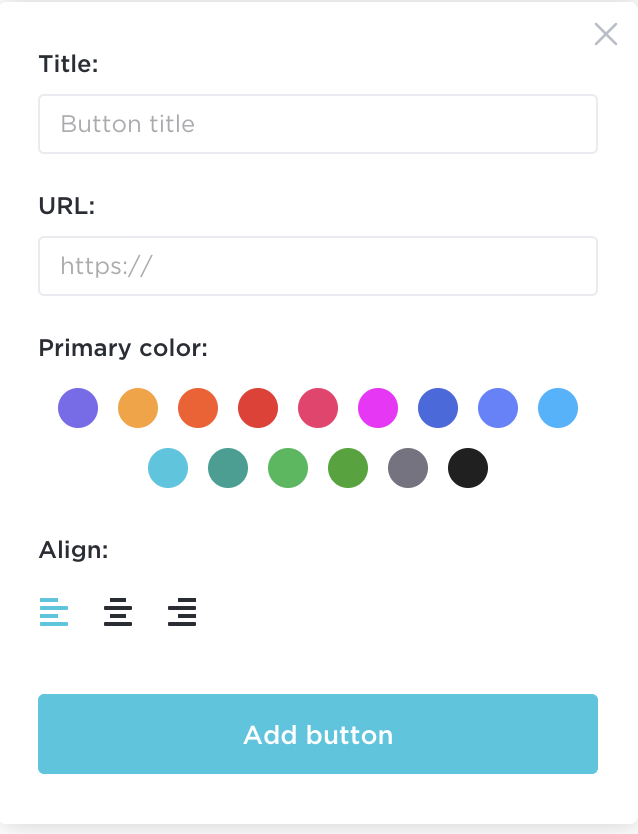Viewport: 638px width, 834px height.
Task: Select the dark blue color swatch
Action: (438, 408)
